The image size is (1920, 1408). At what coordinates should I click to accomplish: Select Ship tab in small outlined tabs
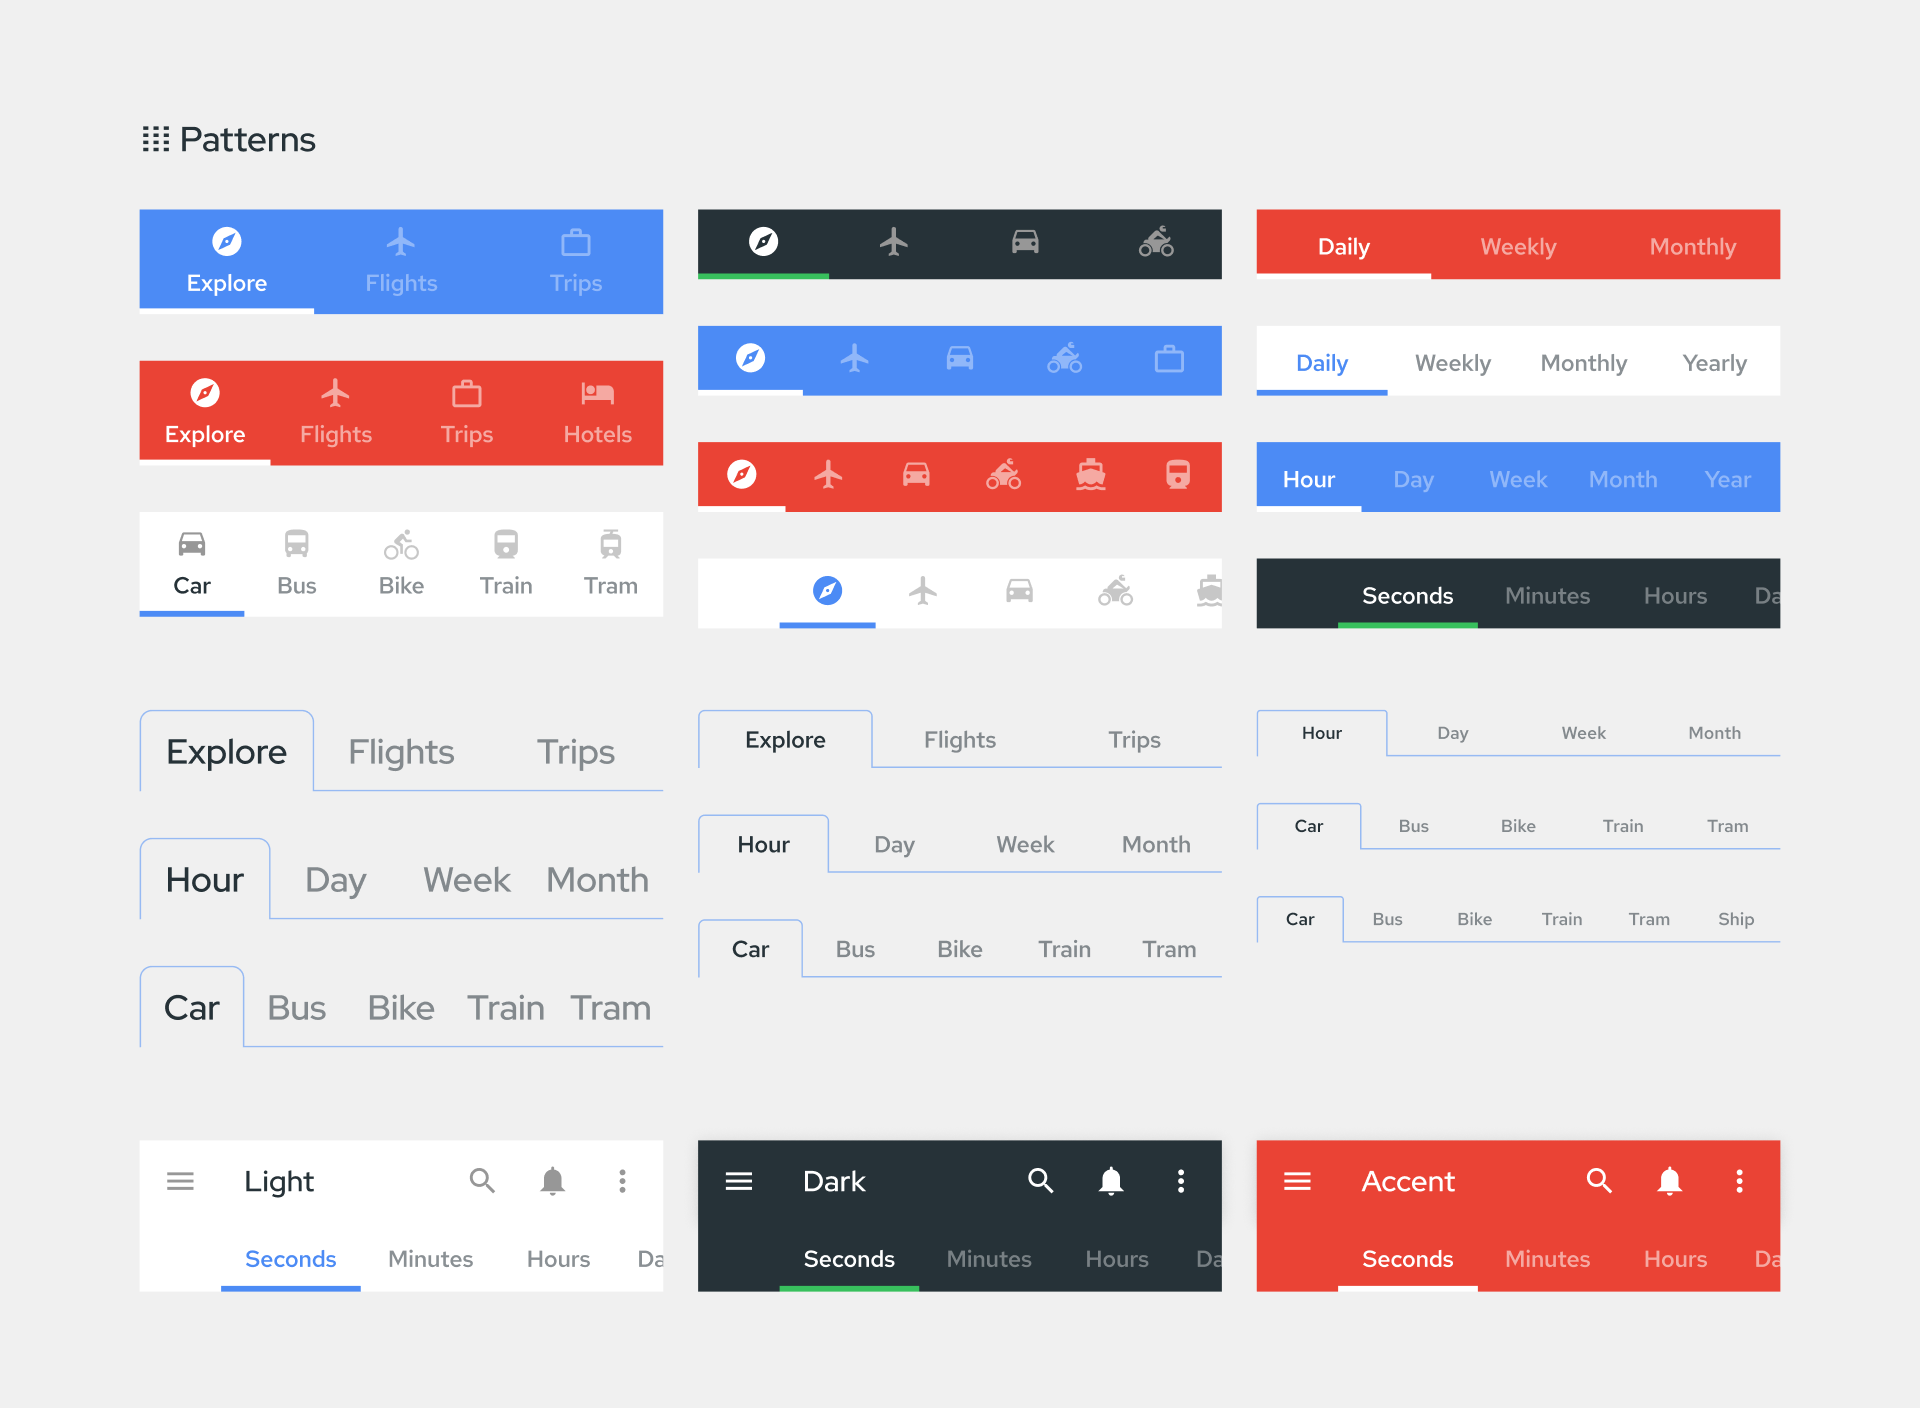pyautogui.click(x=1736, y=919)
